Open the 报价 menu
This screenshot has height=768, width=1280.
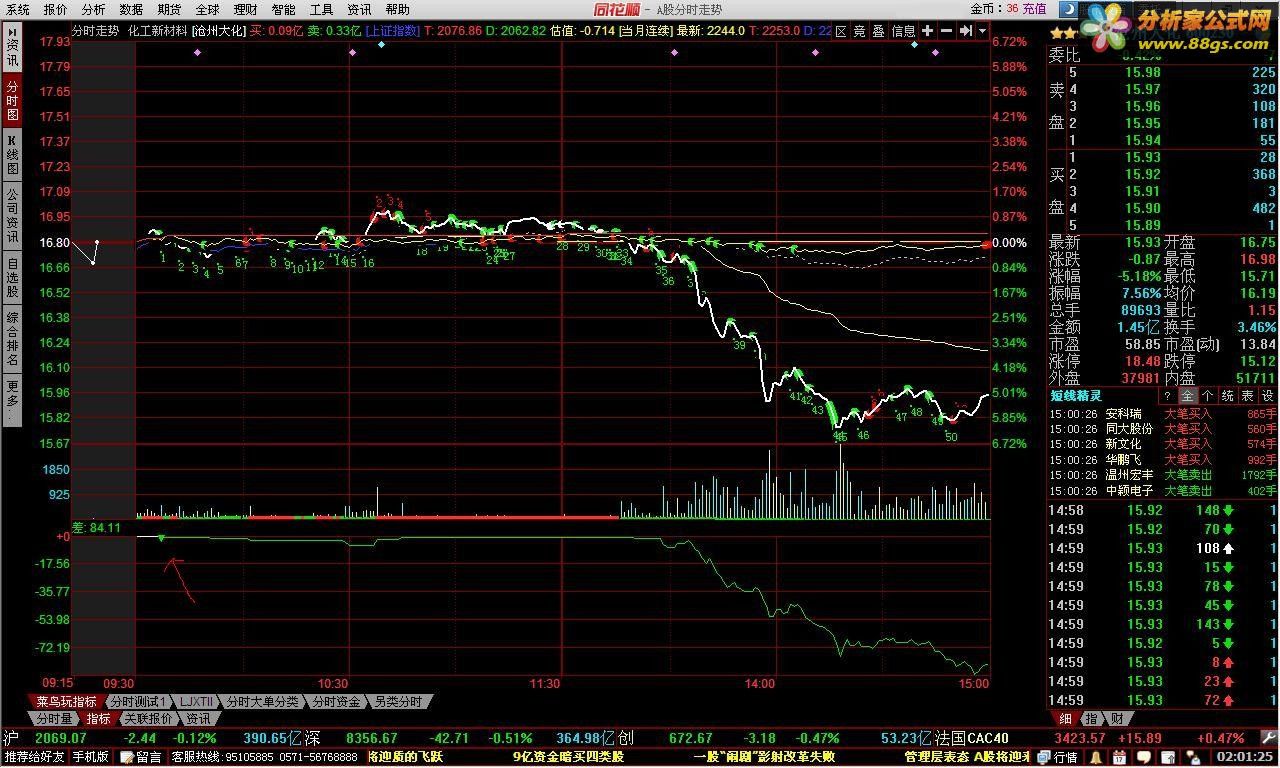(56, 9)
